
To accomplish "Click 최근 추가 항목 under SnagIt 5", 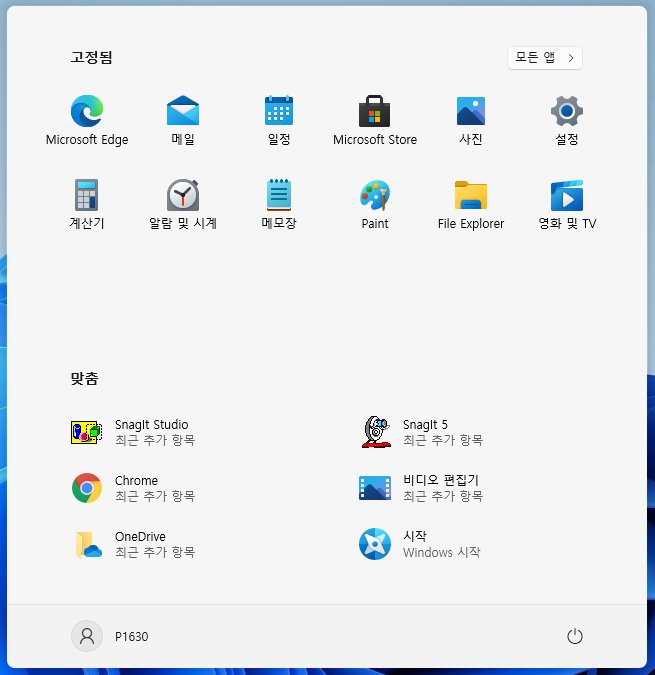I will coord(443,440).
